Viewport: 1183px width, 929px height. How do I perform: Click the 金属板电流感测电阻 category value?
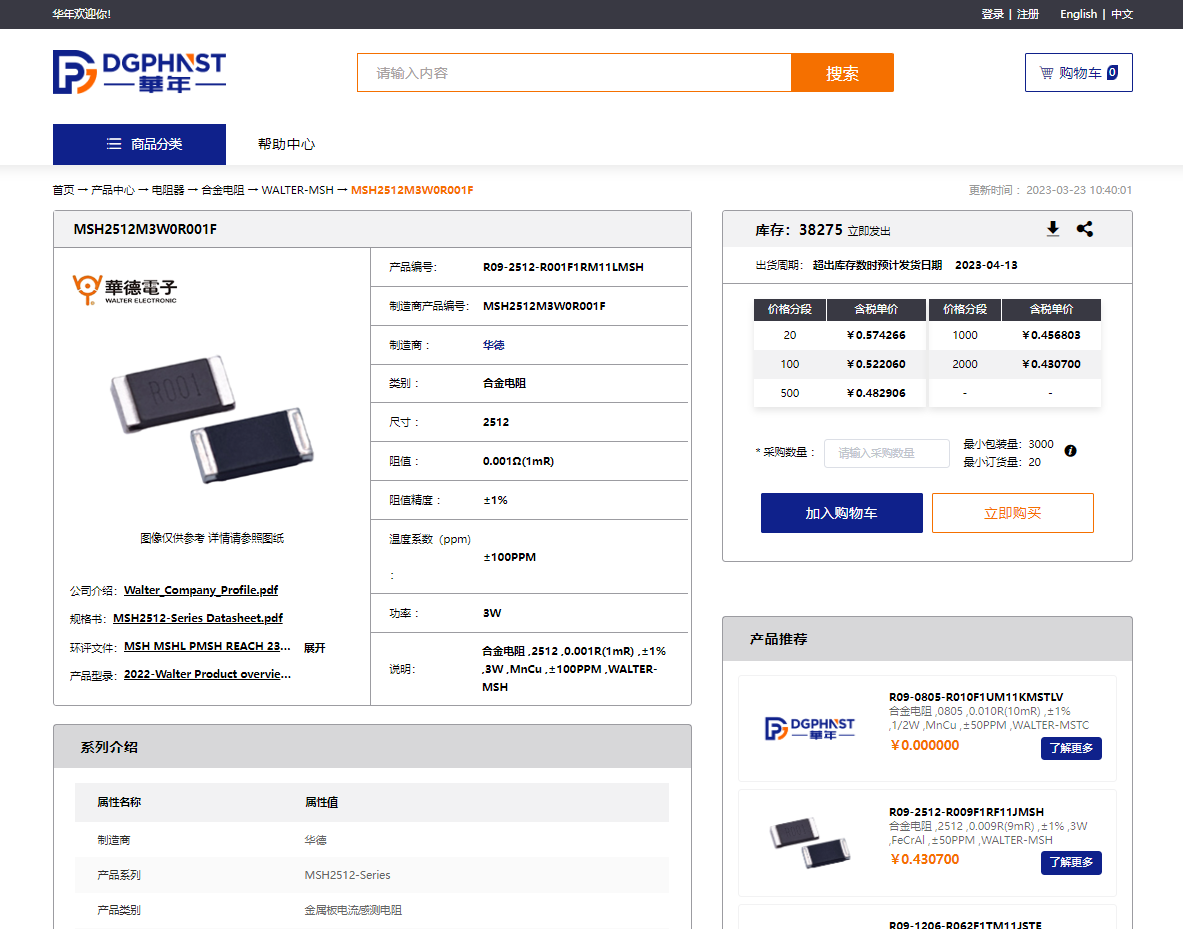pos(352,910)
